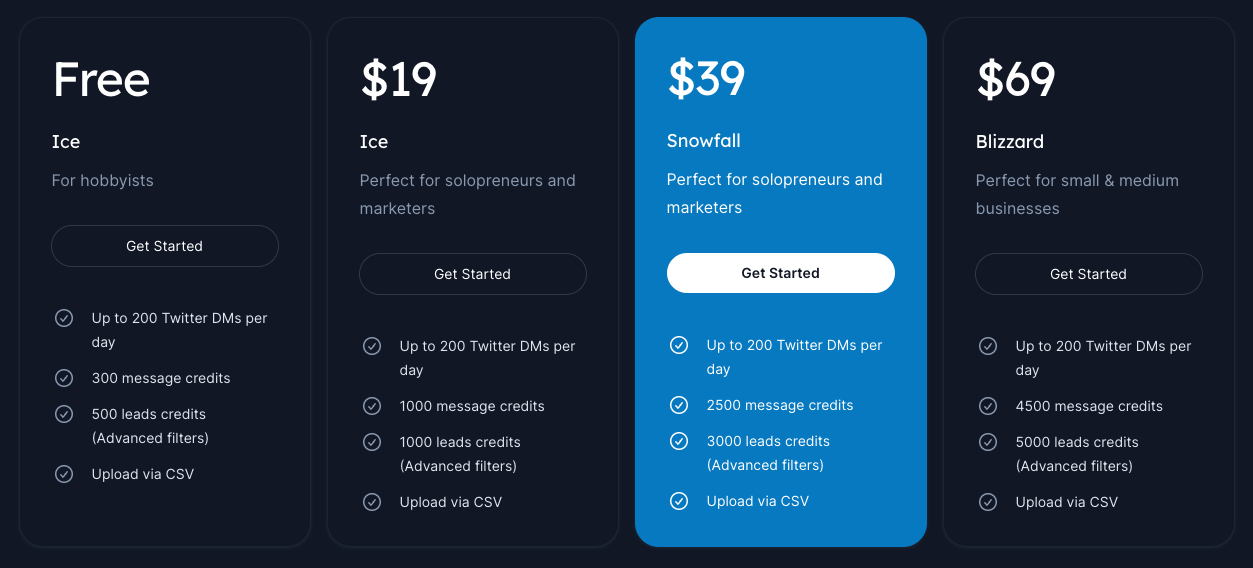The height and width of the screenshot is (568, 1253).
Task: Click check icon beside 2500 message credits
Action: coord(679,405)
